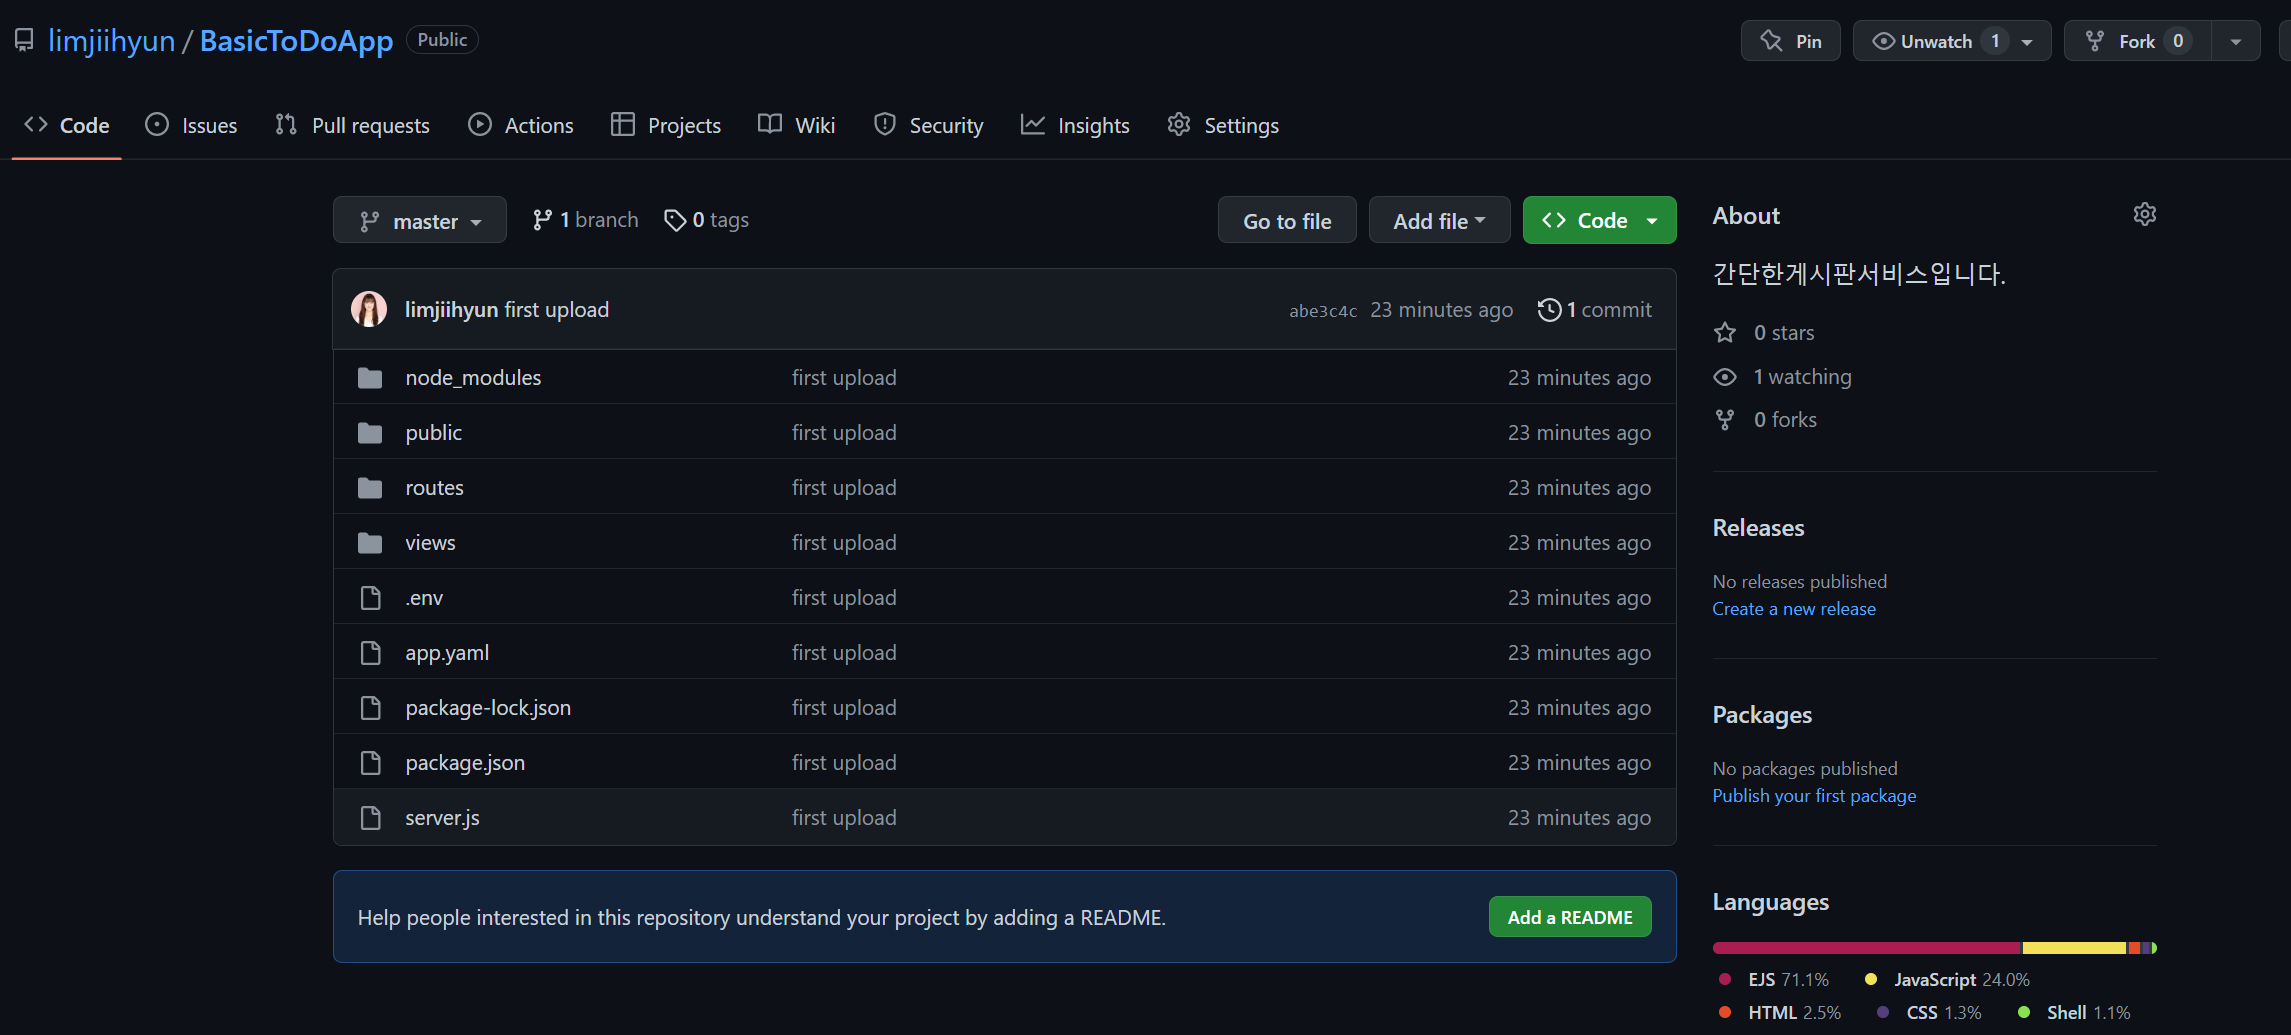Open the 1 commit history link
The height and width of the screenshot is (1035, 2291).
[1595, 310]
